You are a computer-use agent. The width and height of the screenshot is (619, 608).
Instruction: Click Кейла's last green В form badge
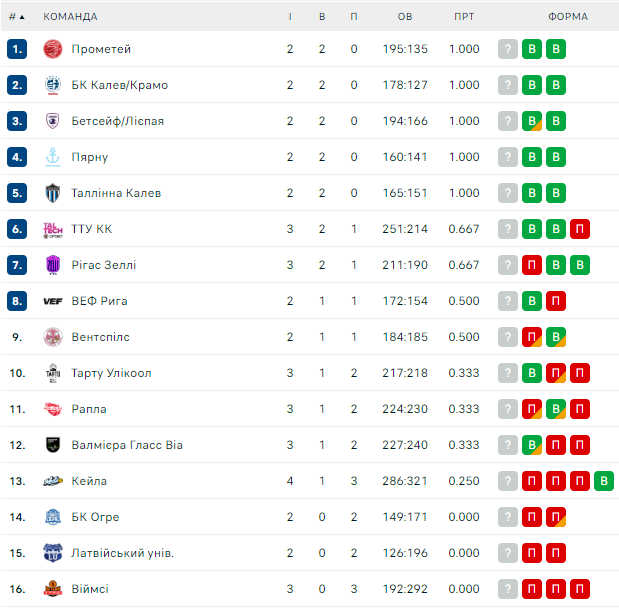[x=603, y=481]
